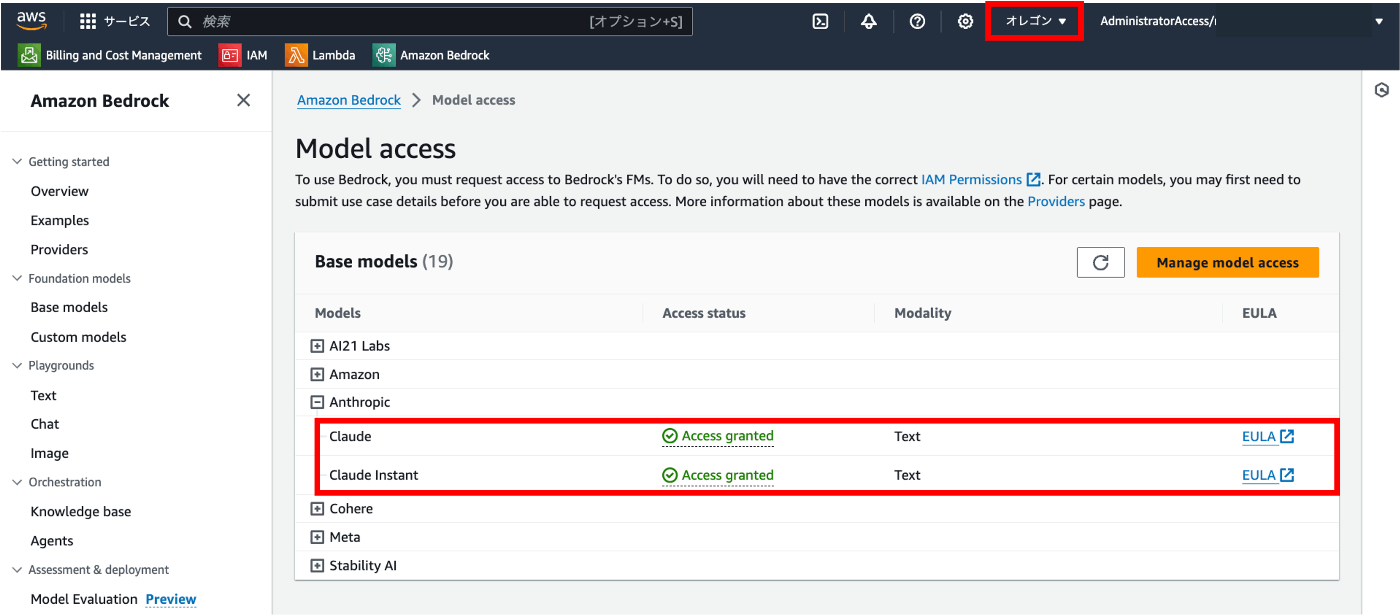Open the AdministratorAccess account dropdown
The image size is (1400, 616).
pyautogui.click(x=1242, y=21)
